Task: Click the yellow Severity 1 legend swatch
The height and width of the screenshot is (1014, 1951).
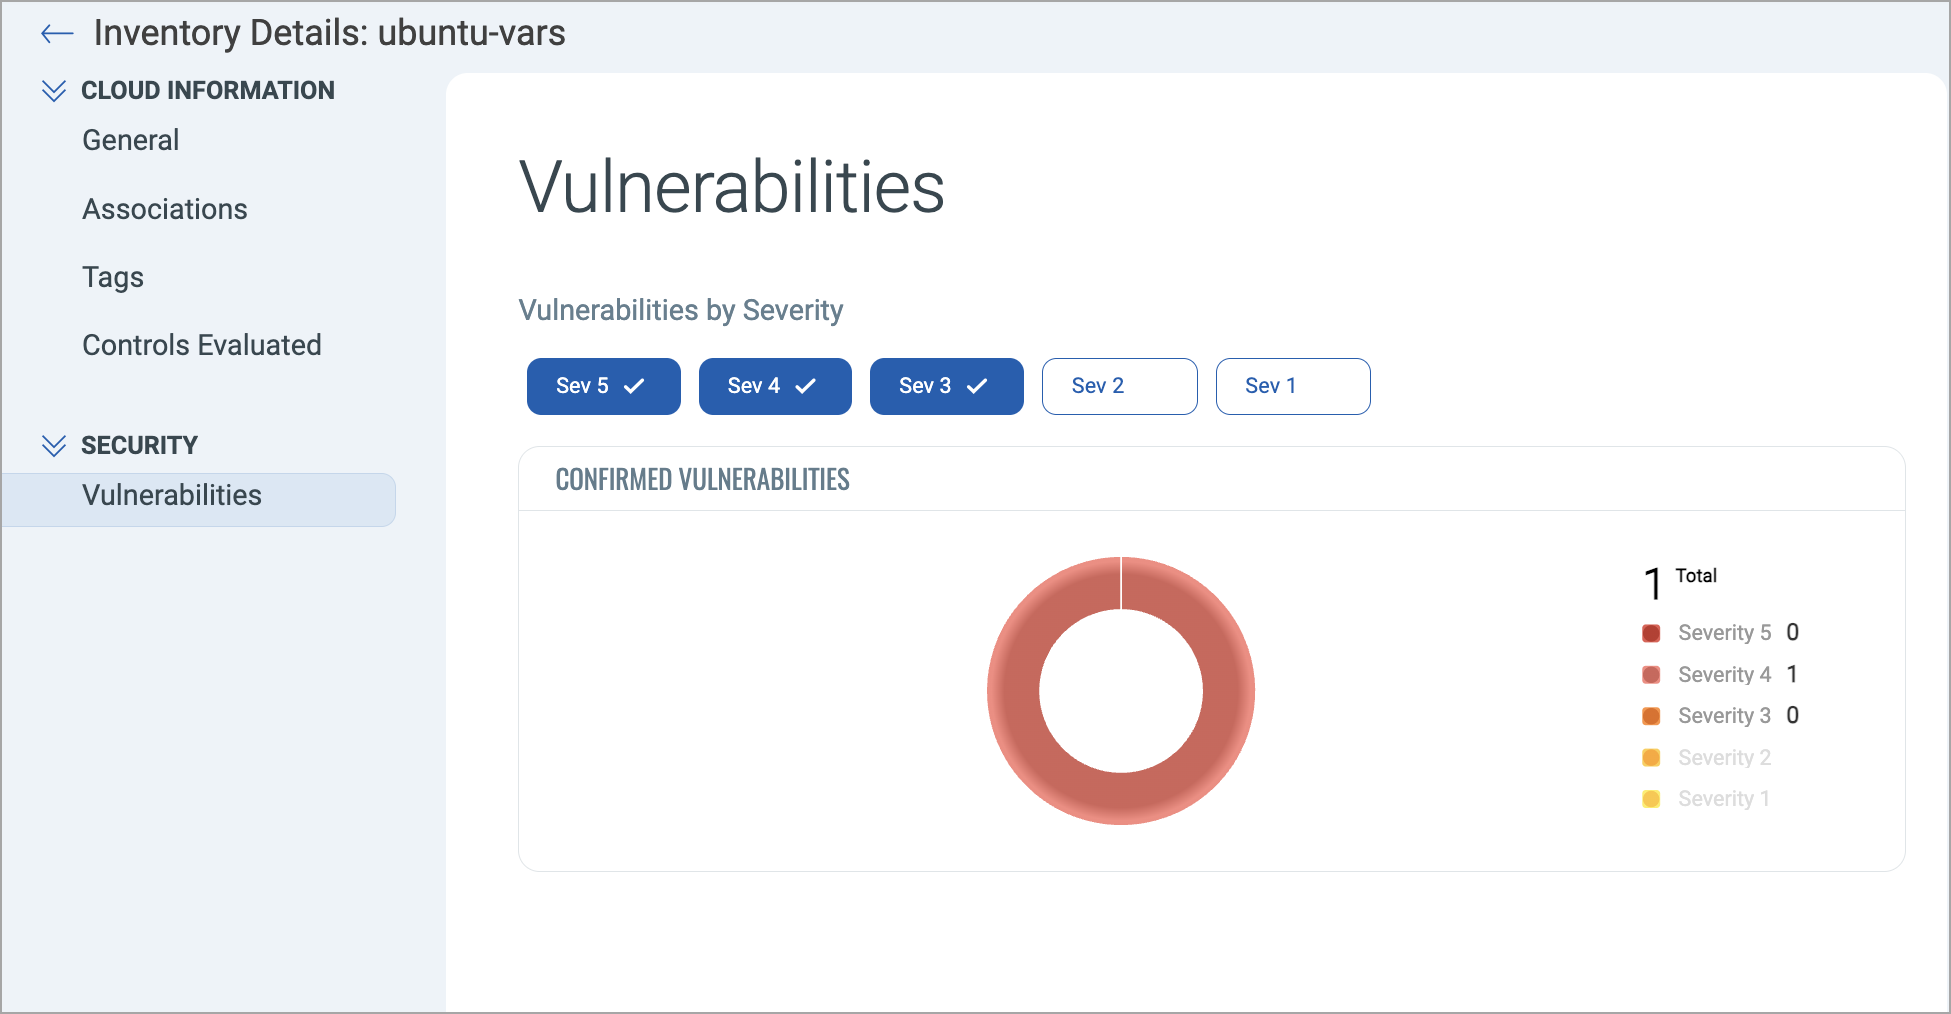Action: click(x=1651, y=799)
